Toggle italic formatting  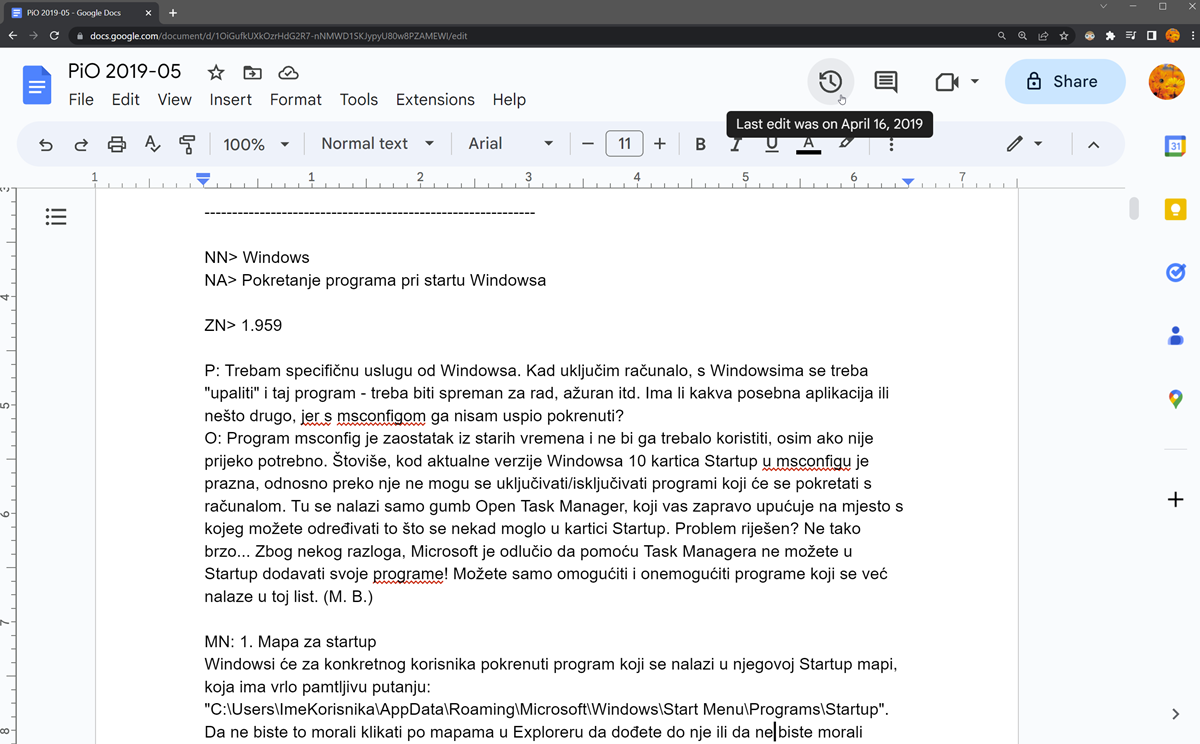pos(735,144)
